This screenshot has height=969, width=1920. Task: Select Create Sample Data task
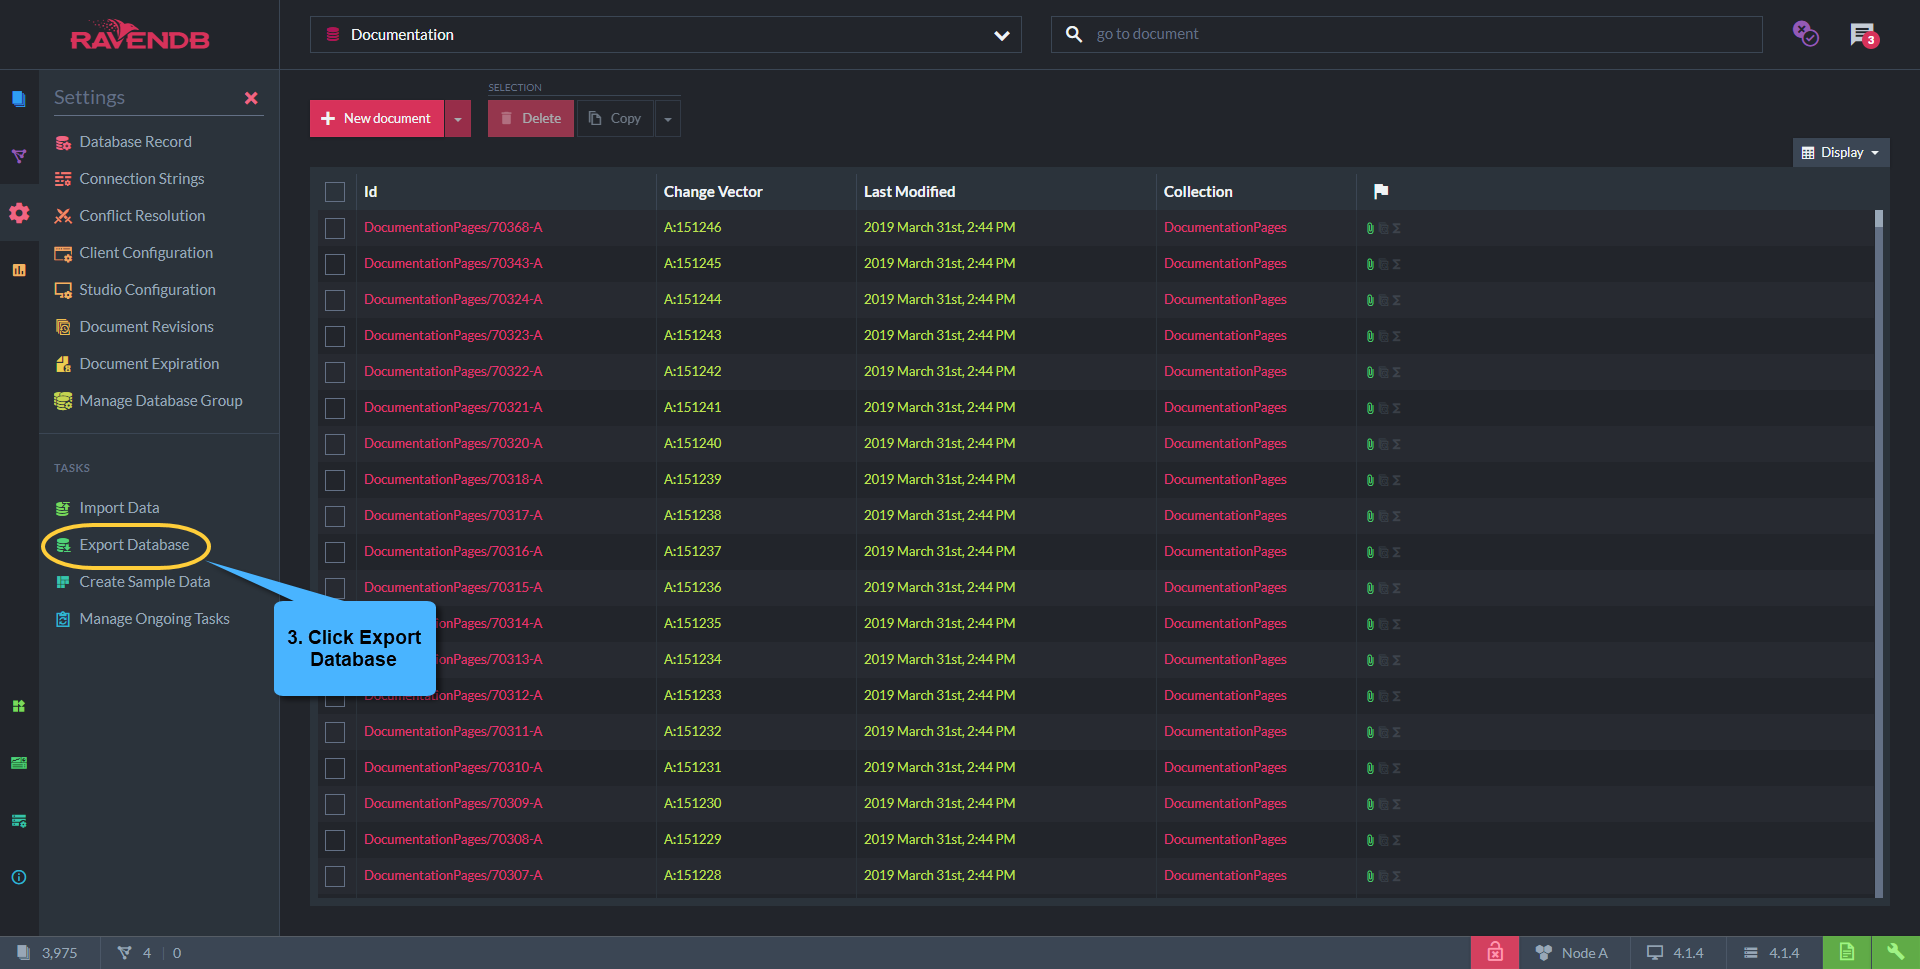144,582
